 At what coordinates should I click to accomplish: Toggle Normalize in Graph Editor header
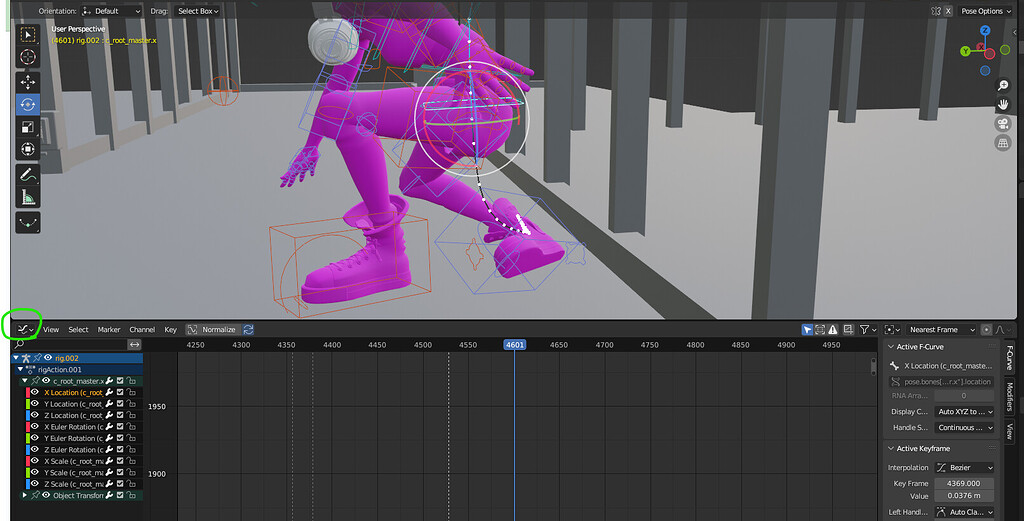click(x=212, y=330)
